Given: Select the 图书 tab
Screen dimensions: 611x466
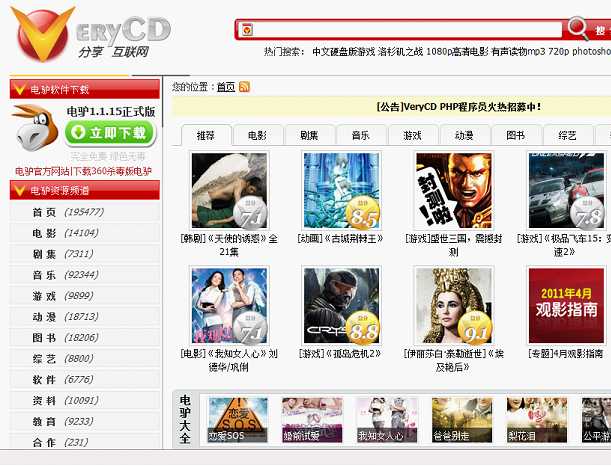Looking at the screenshot, I should pyautogui.click(x=516, y=135).
